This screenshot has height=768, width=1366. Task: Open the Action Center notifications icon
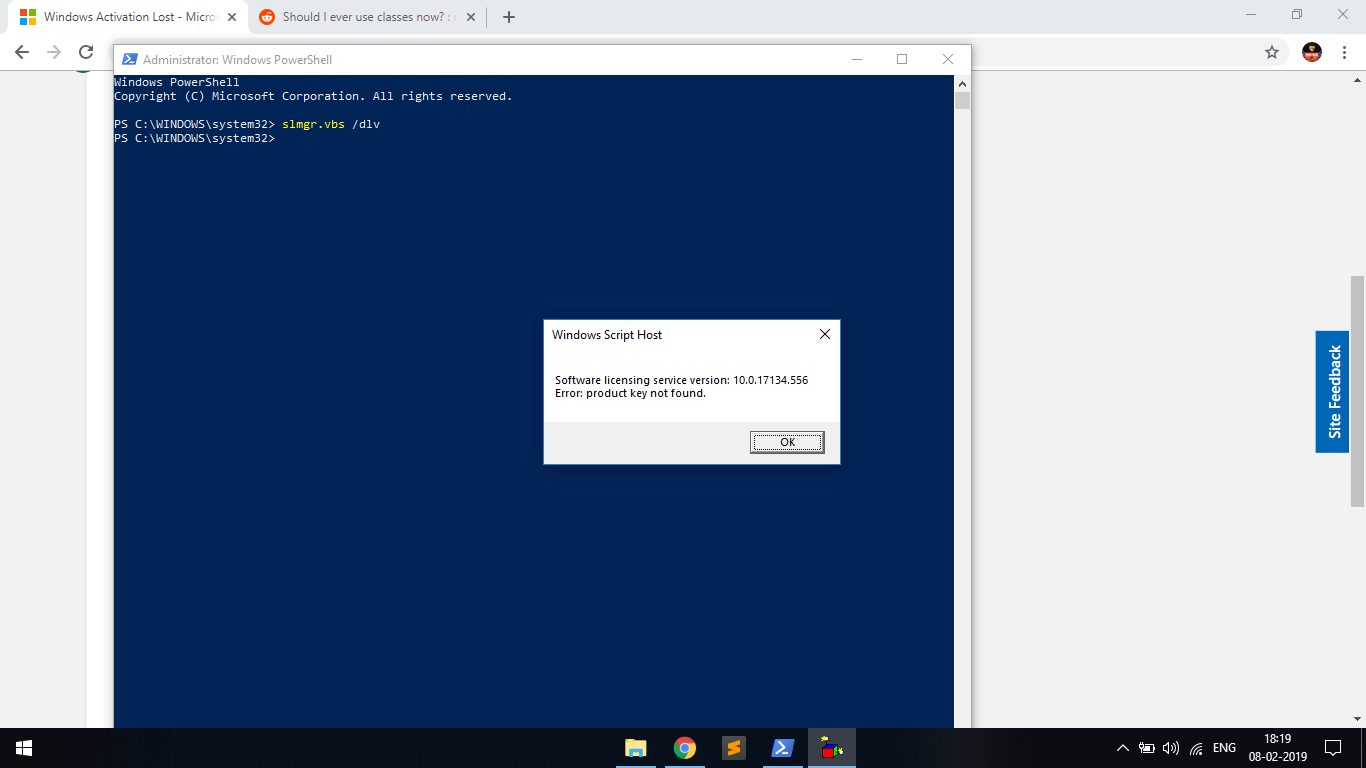(1332, 748)
